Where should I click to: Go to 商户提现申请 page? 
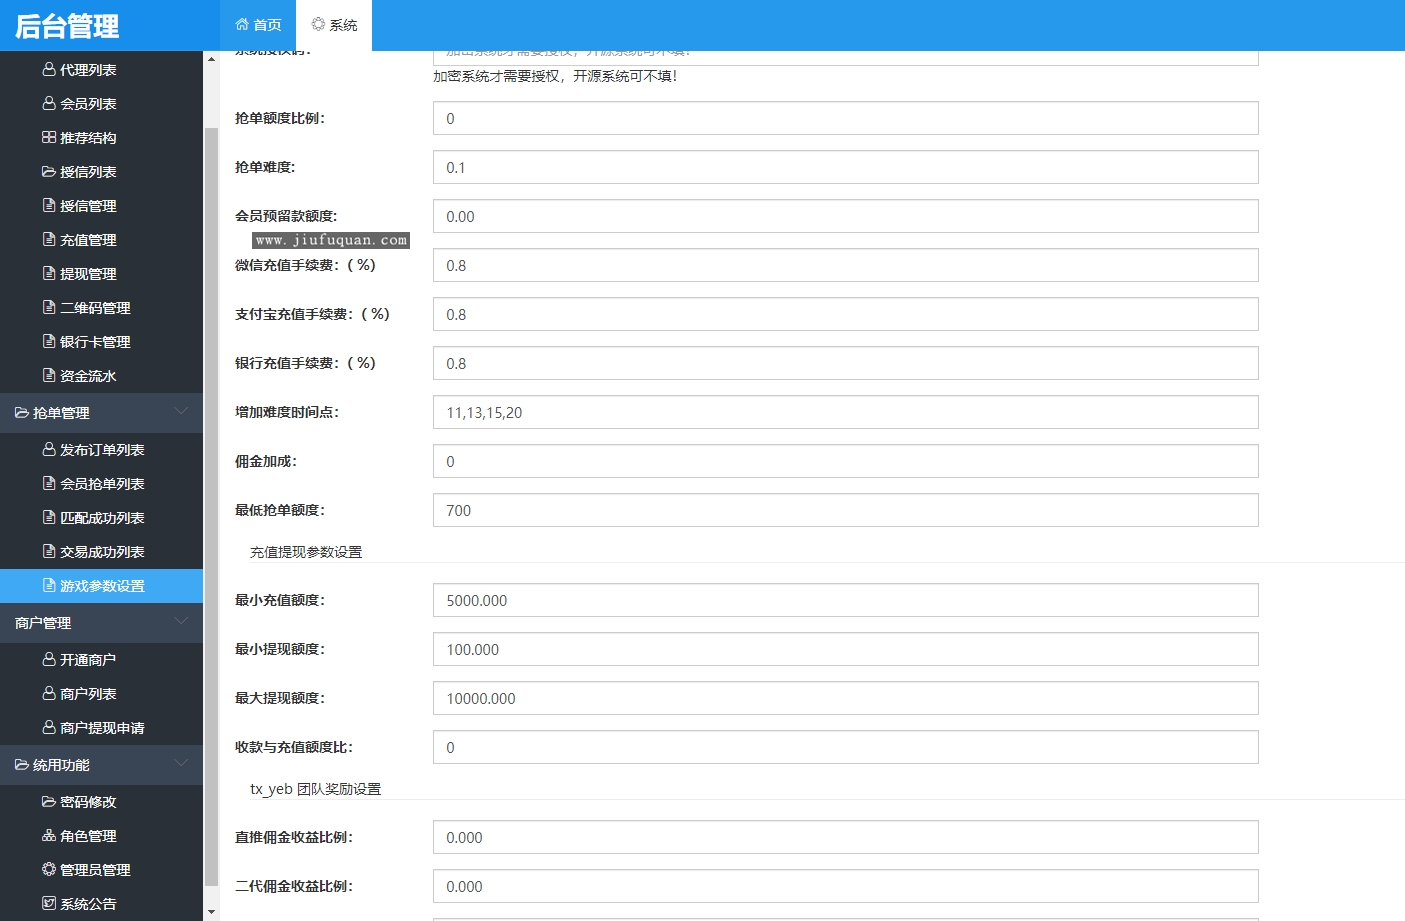(x=101, y=728)
